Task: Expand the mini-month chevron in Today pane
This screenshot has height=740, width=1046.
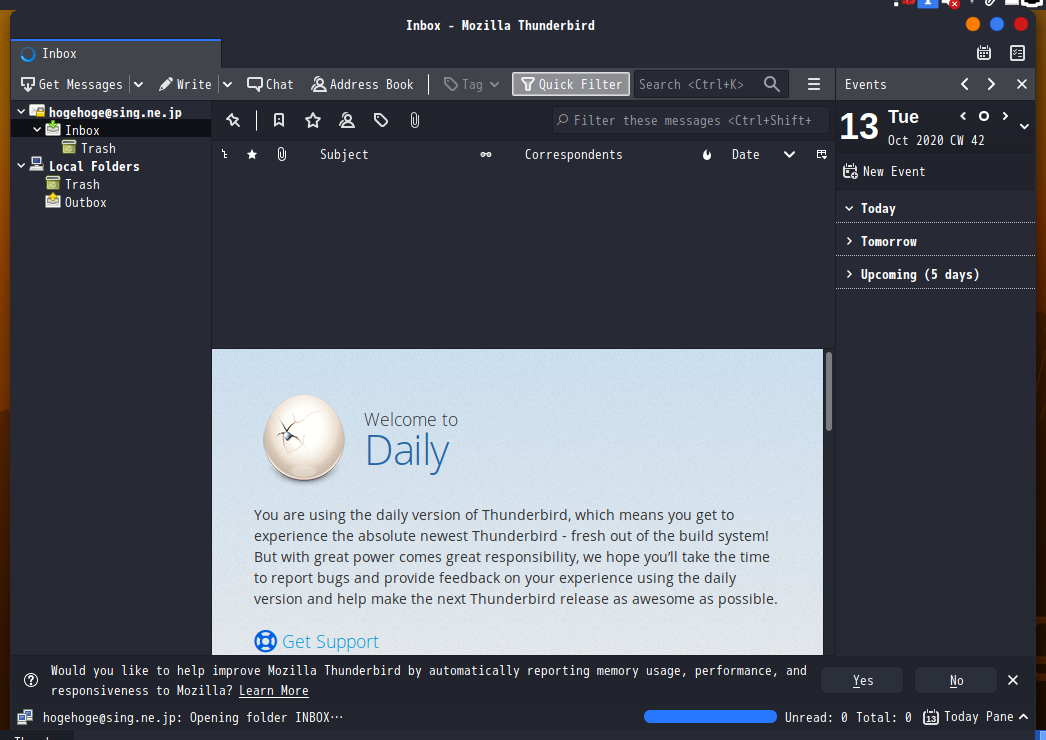Action: click(x=1024, y=127)
